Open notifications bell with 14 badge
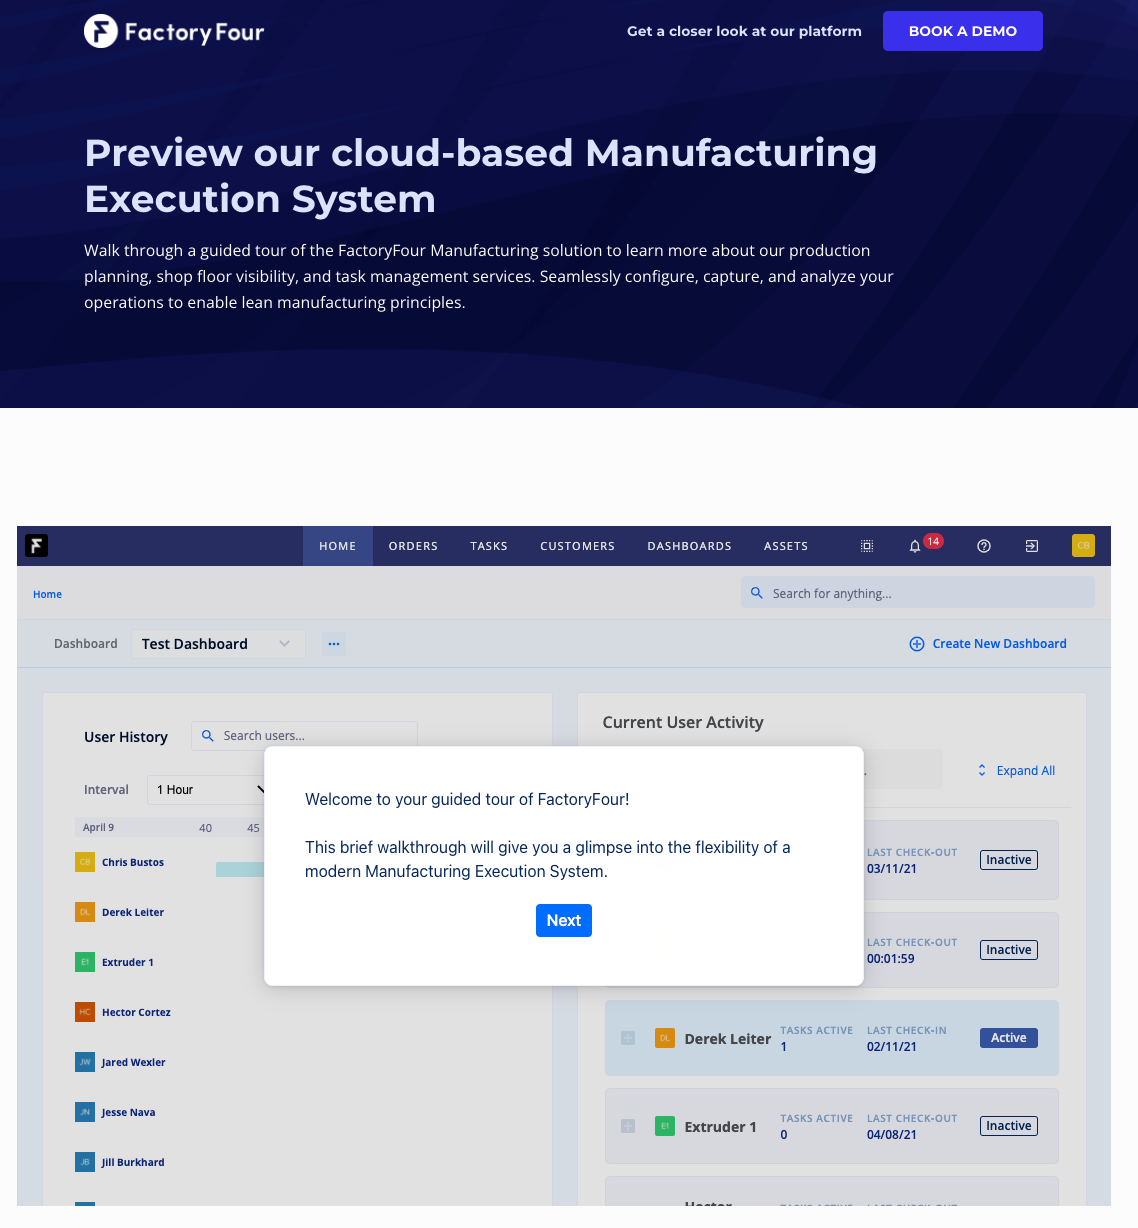 coord(915,546)
